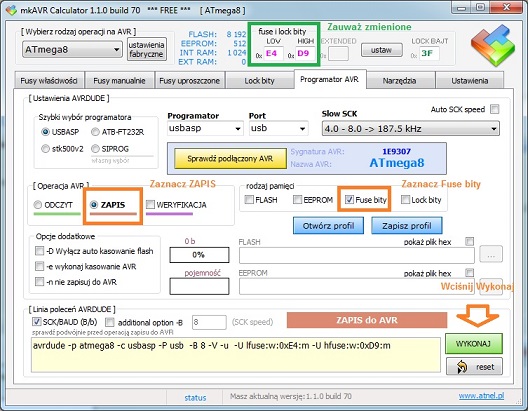Expand the Programator usbasp dropdown
528x411 pixels.
(205, 128)
